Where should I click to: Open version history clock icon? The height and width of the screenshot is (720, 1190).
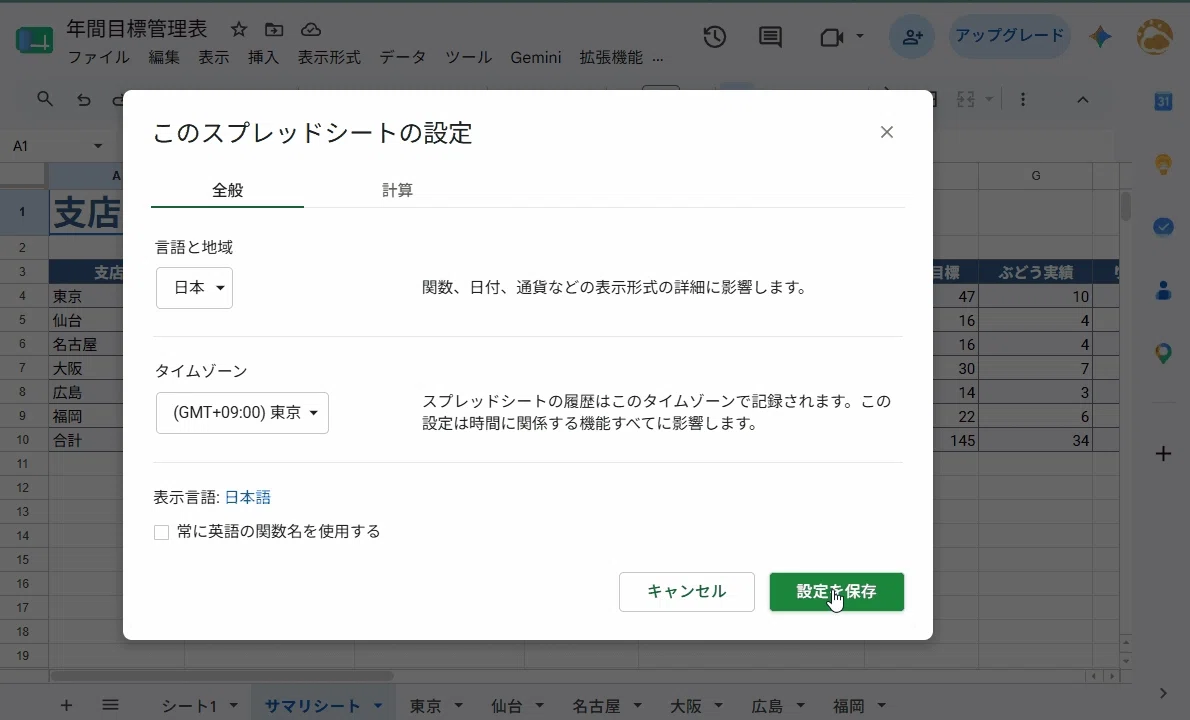tap(714, 36)
